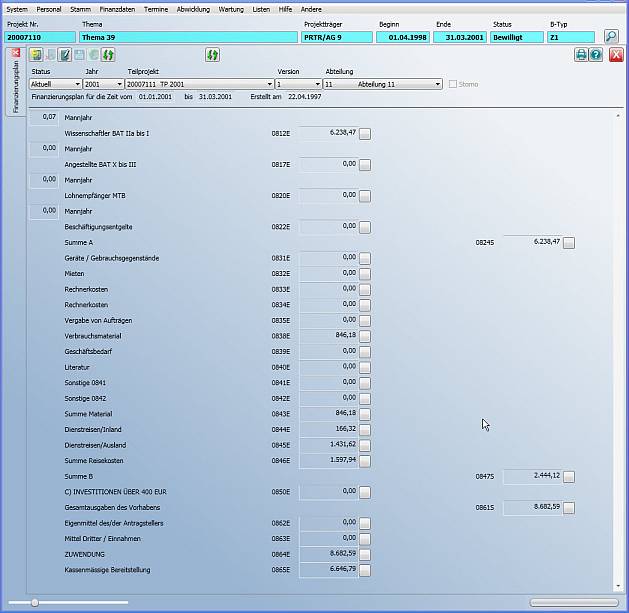629x613 pixels.
Task: Open the Abwicklung menu
Action: point(193,9)
